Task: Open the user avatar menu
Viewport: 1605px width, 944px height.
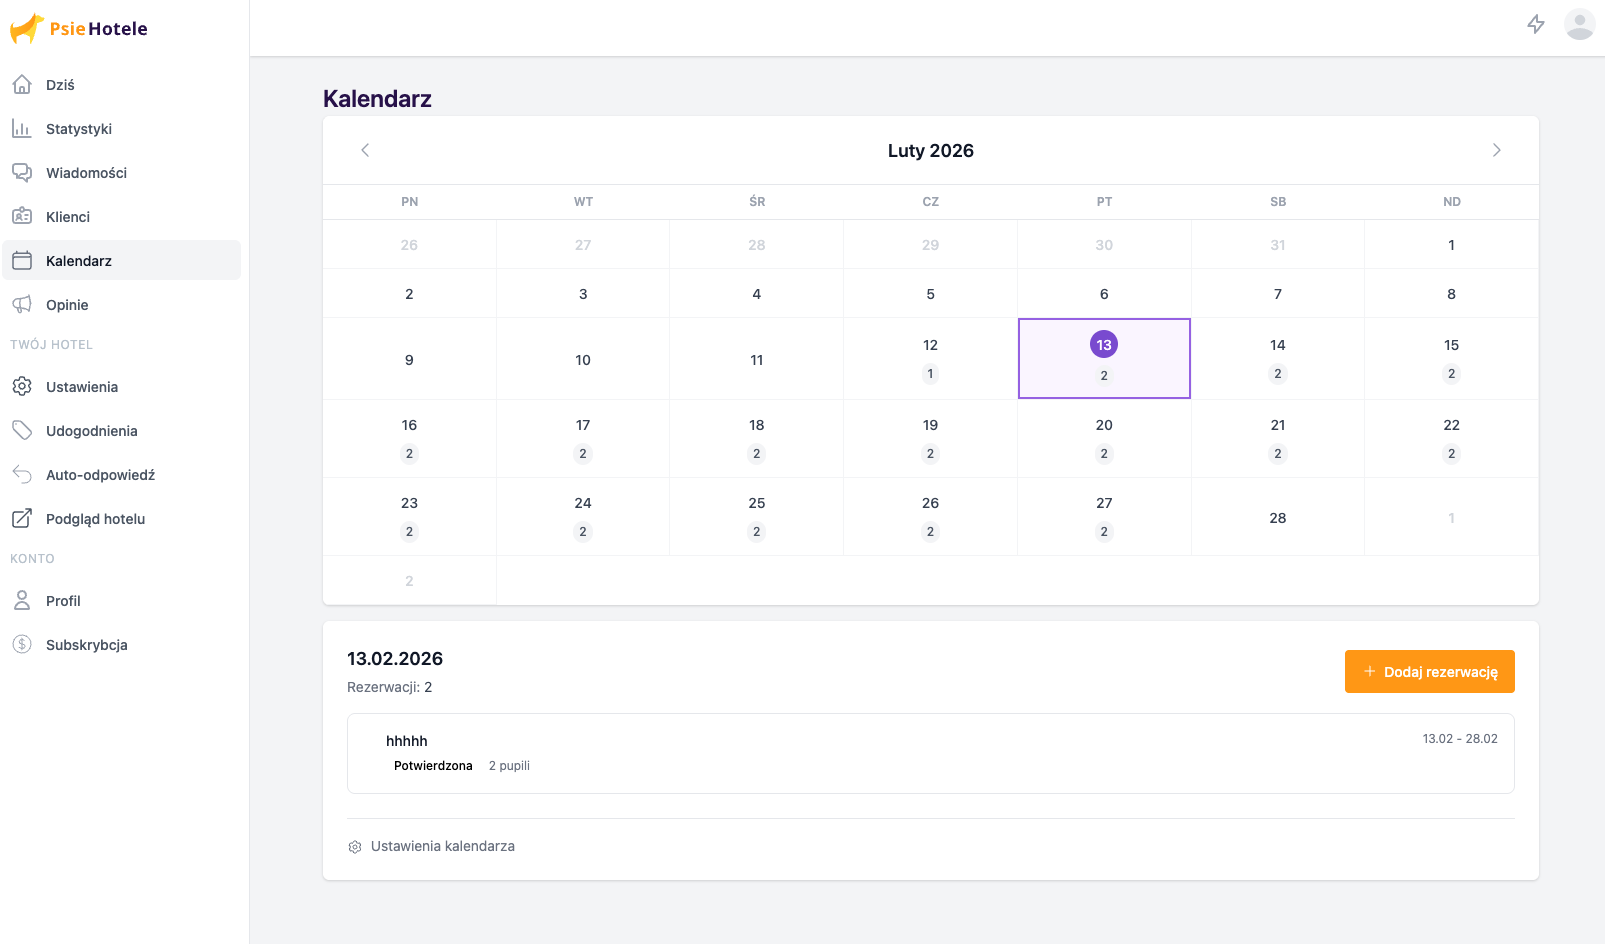Action: [x=1579, y=24]
